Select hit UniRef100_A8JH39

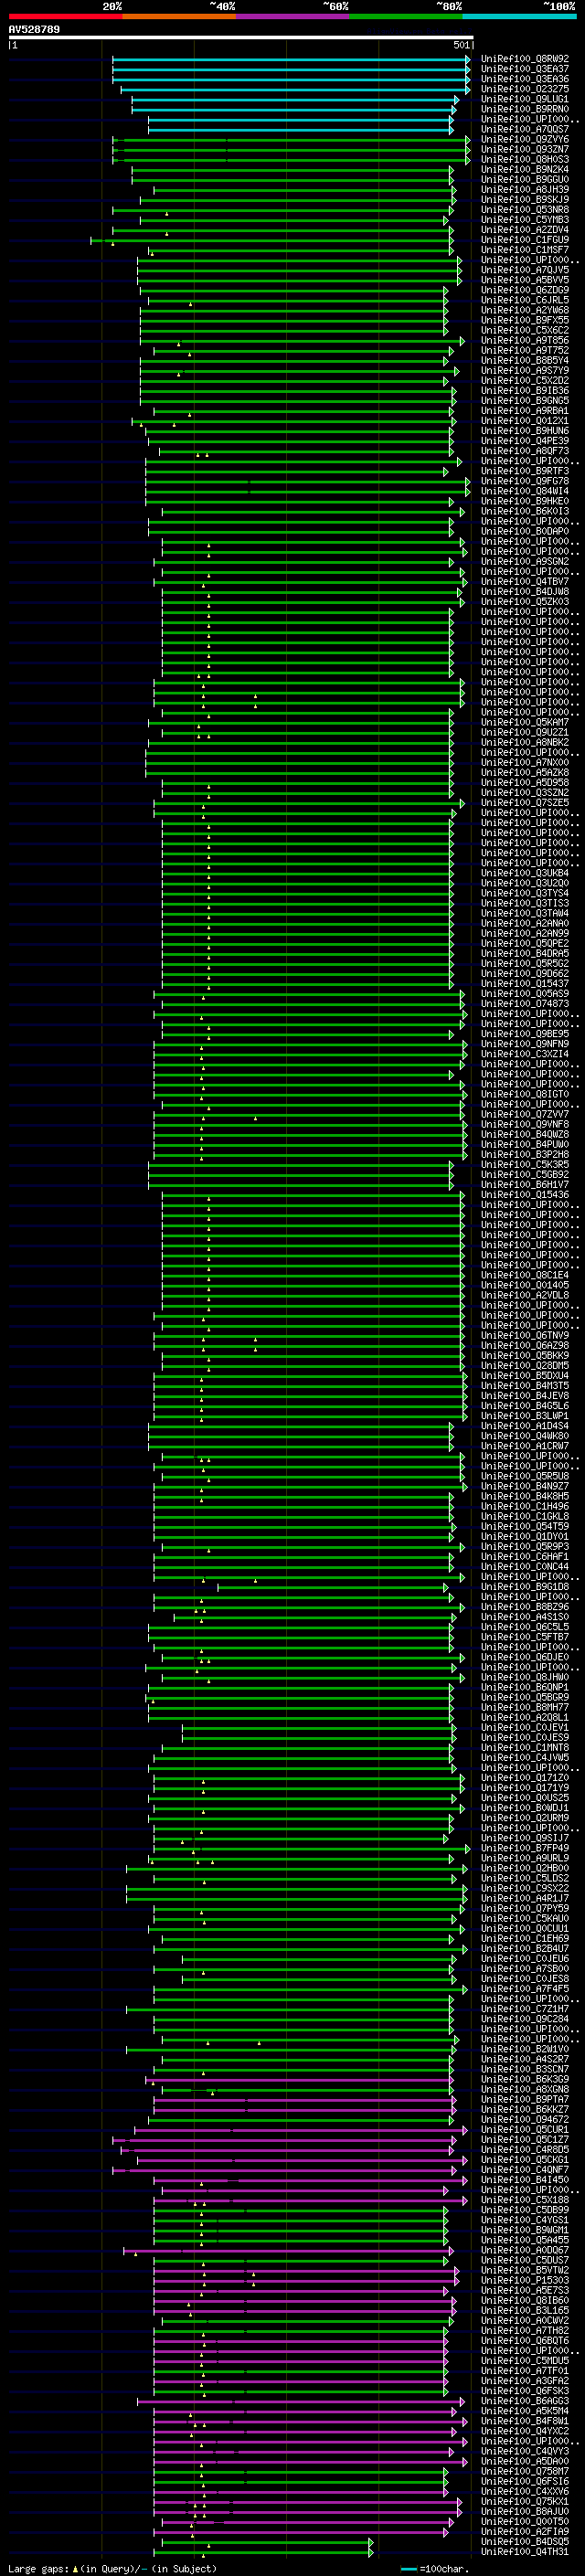tap(525, 189)
